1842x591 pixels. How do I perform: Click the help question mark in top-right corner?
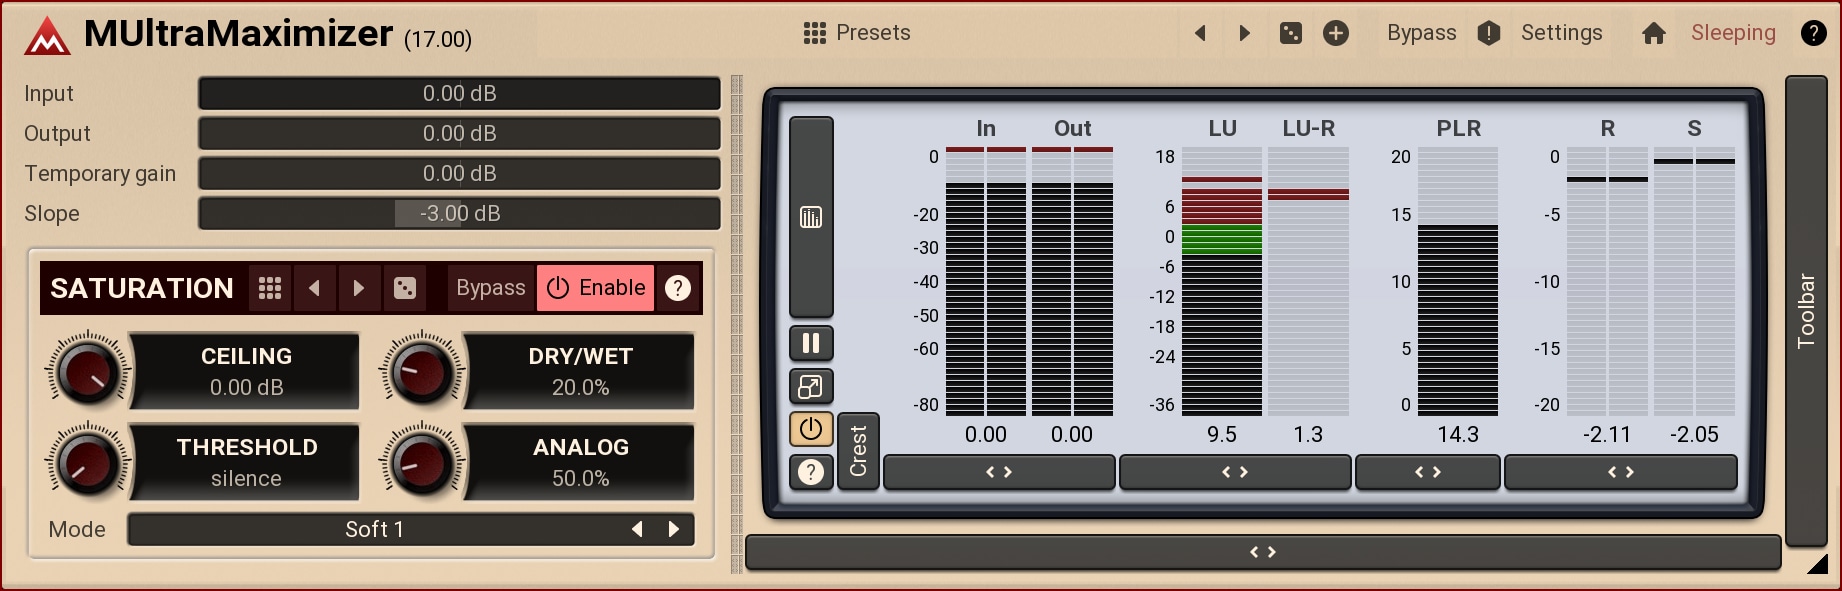pyautogui.click(x=1813, y=33)
